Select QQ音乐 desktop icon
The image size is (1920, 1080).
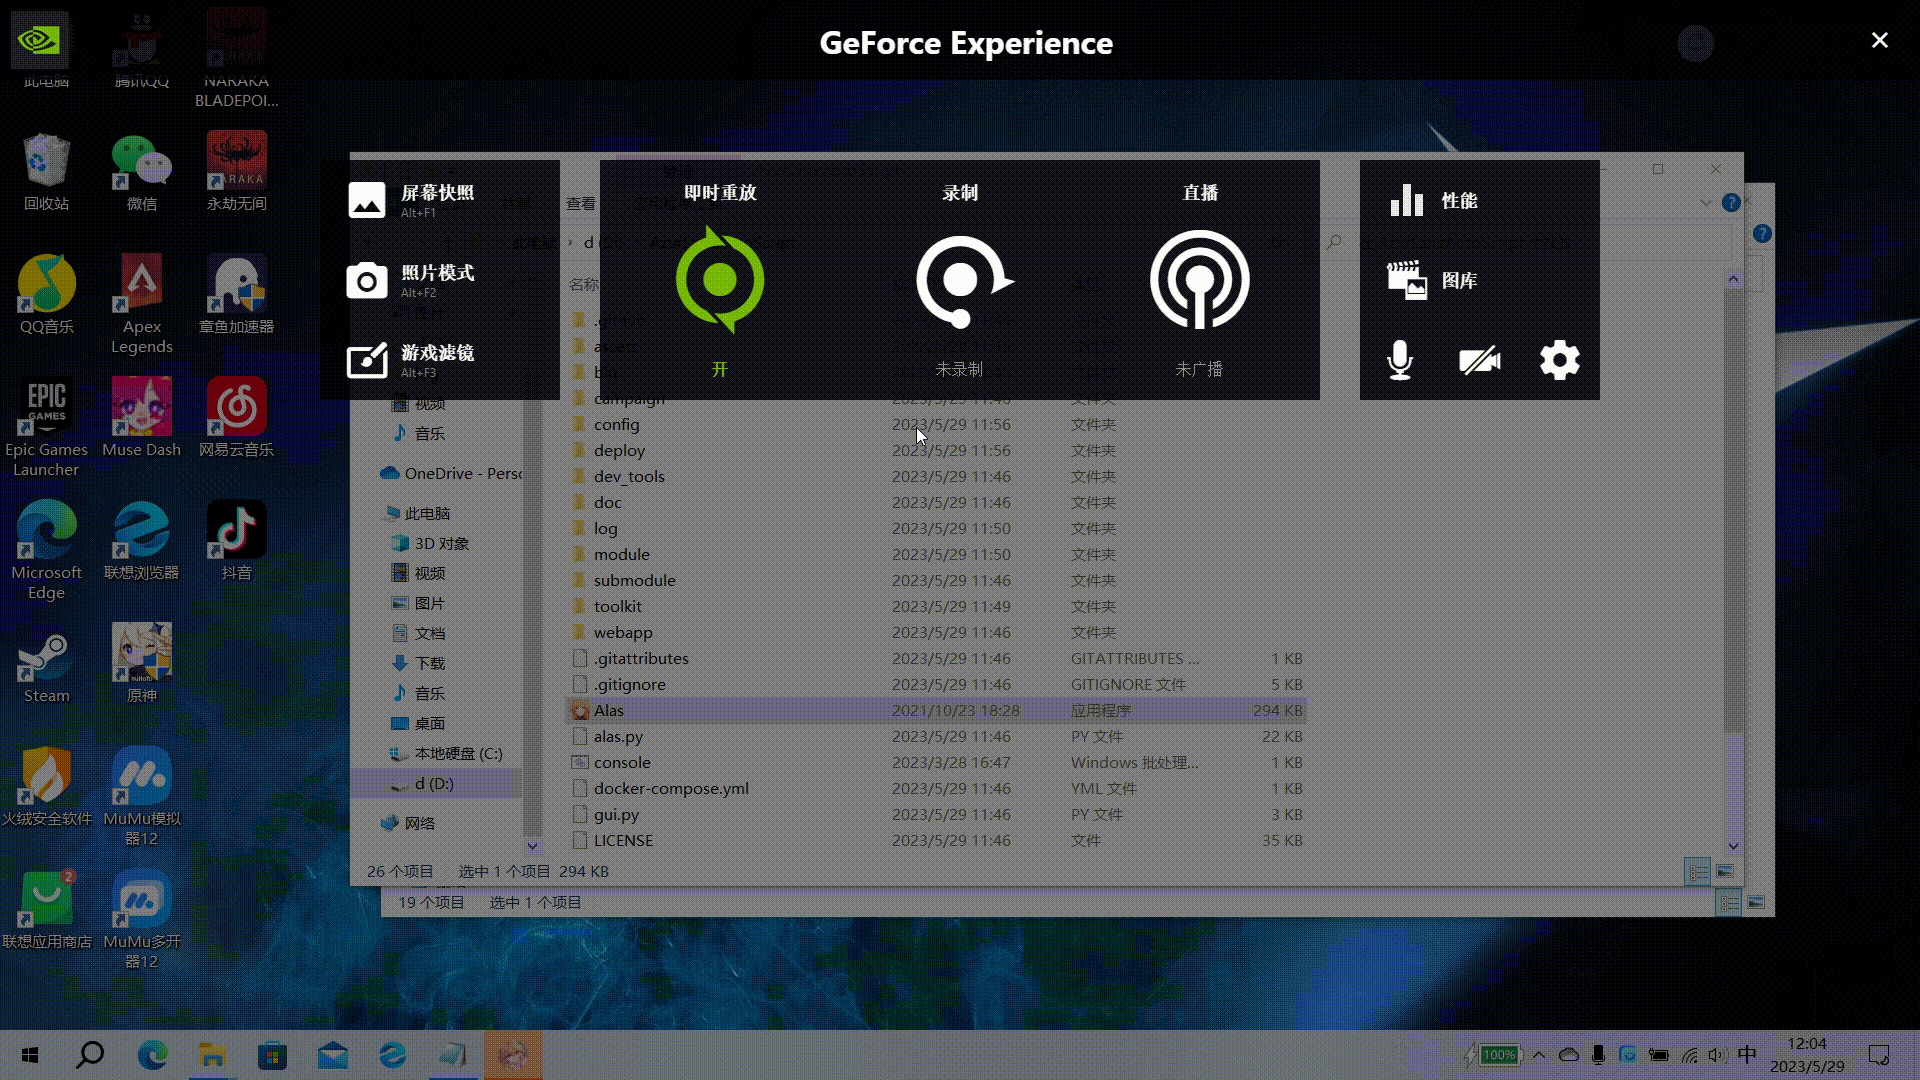coord(46,295)
